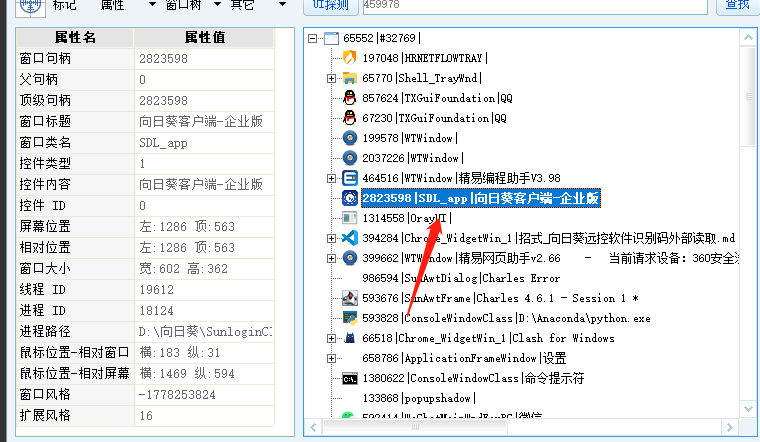Viewport: 760px width, 442px height.
Task: Select tree row 2823598 SDL_app 向日葵客户端-企业版
Action: [x=481, y=198]
